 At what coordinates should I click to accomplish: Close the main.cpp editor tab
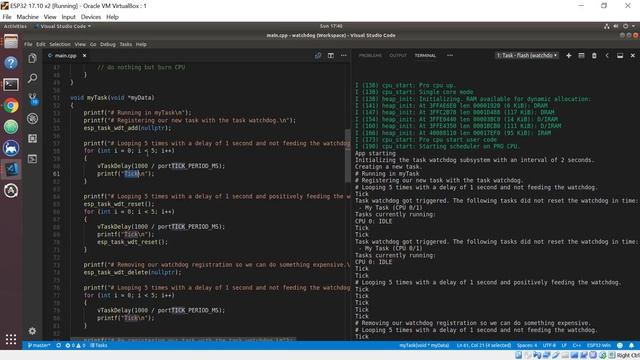(x=84, y=56)
